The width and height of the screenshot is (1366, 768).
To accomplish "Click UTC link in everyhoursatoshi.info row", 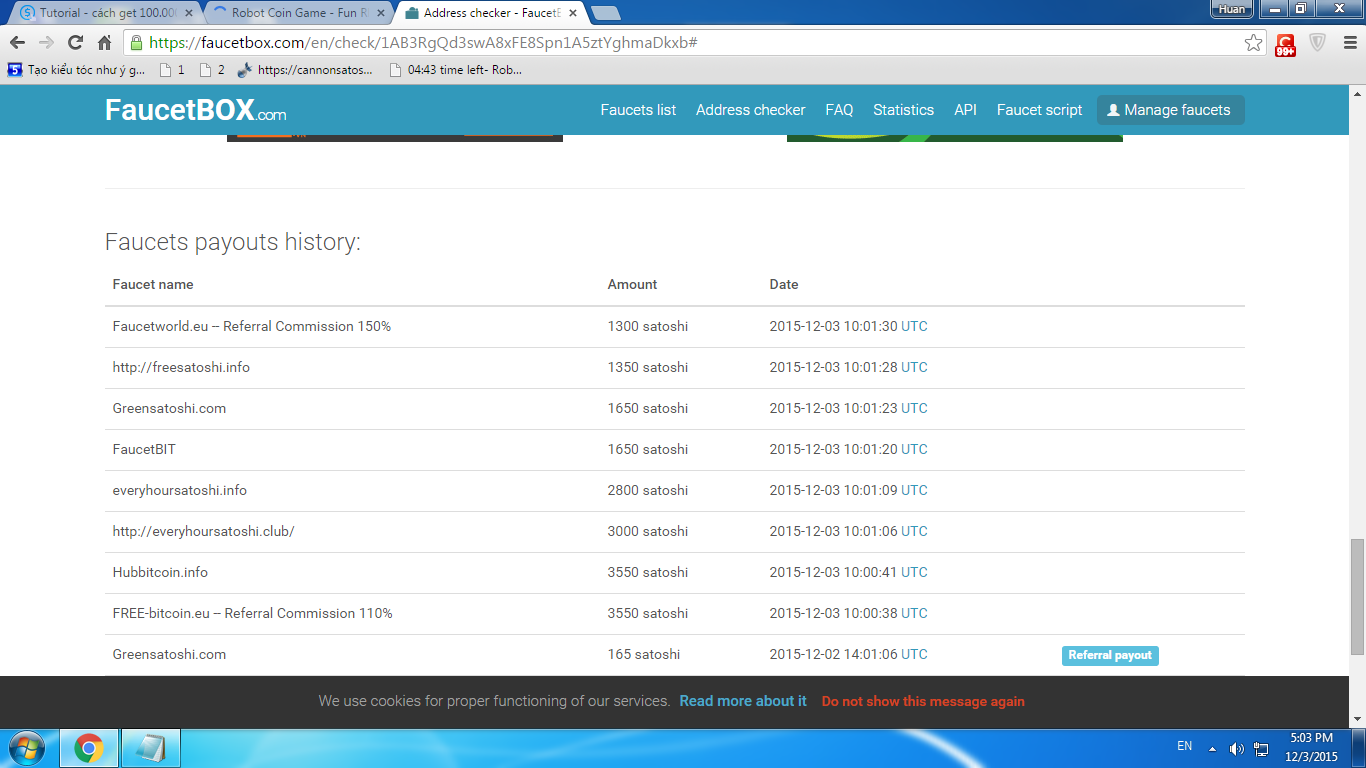I will pos(914,490).
